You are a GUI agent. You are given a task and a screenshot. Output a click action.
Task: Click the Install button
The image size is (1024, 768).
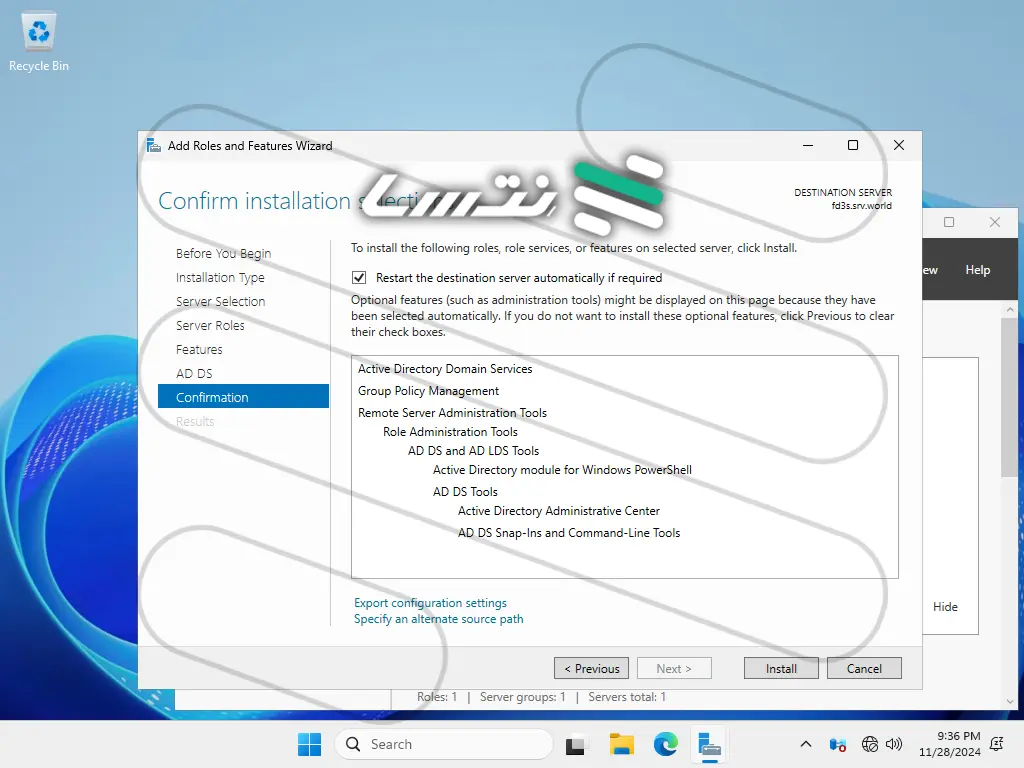(781, 668)
